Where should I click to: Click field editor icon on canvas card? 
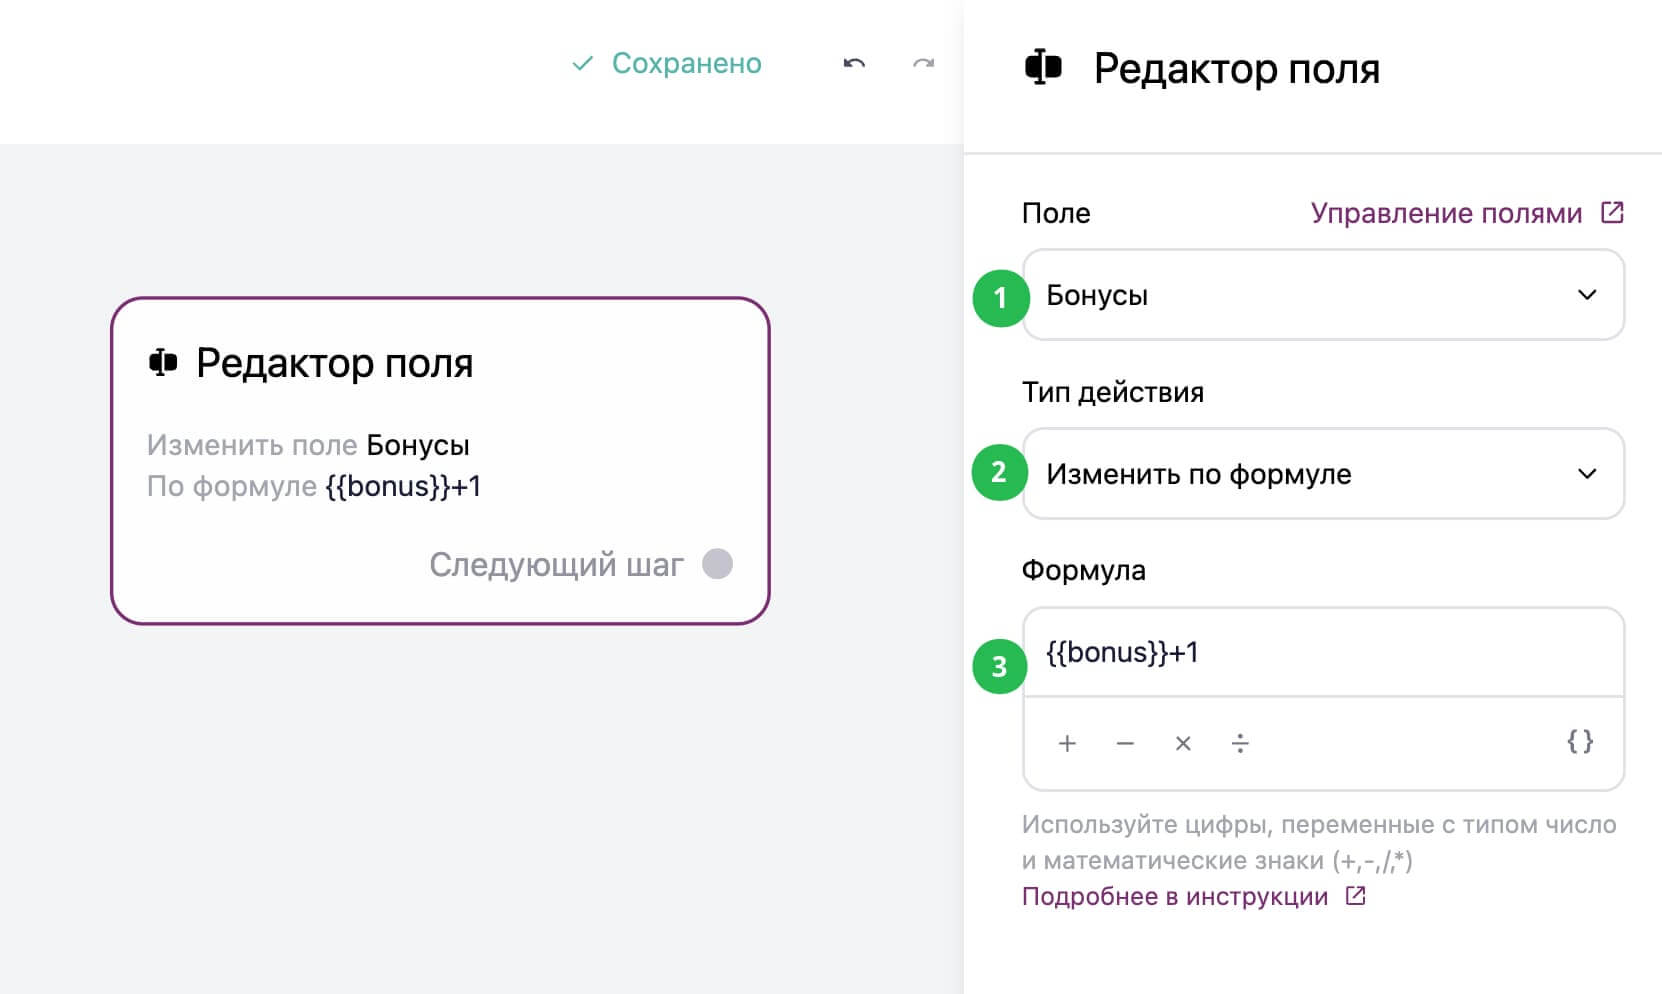click(x=163, y=362)
